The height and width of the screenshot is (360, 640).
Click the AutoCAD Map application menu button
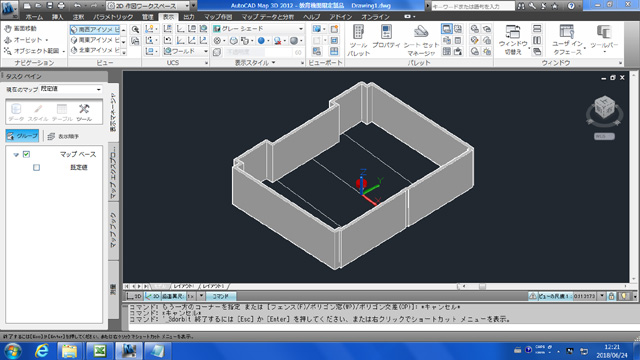coord(9,9)
